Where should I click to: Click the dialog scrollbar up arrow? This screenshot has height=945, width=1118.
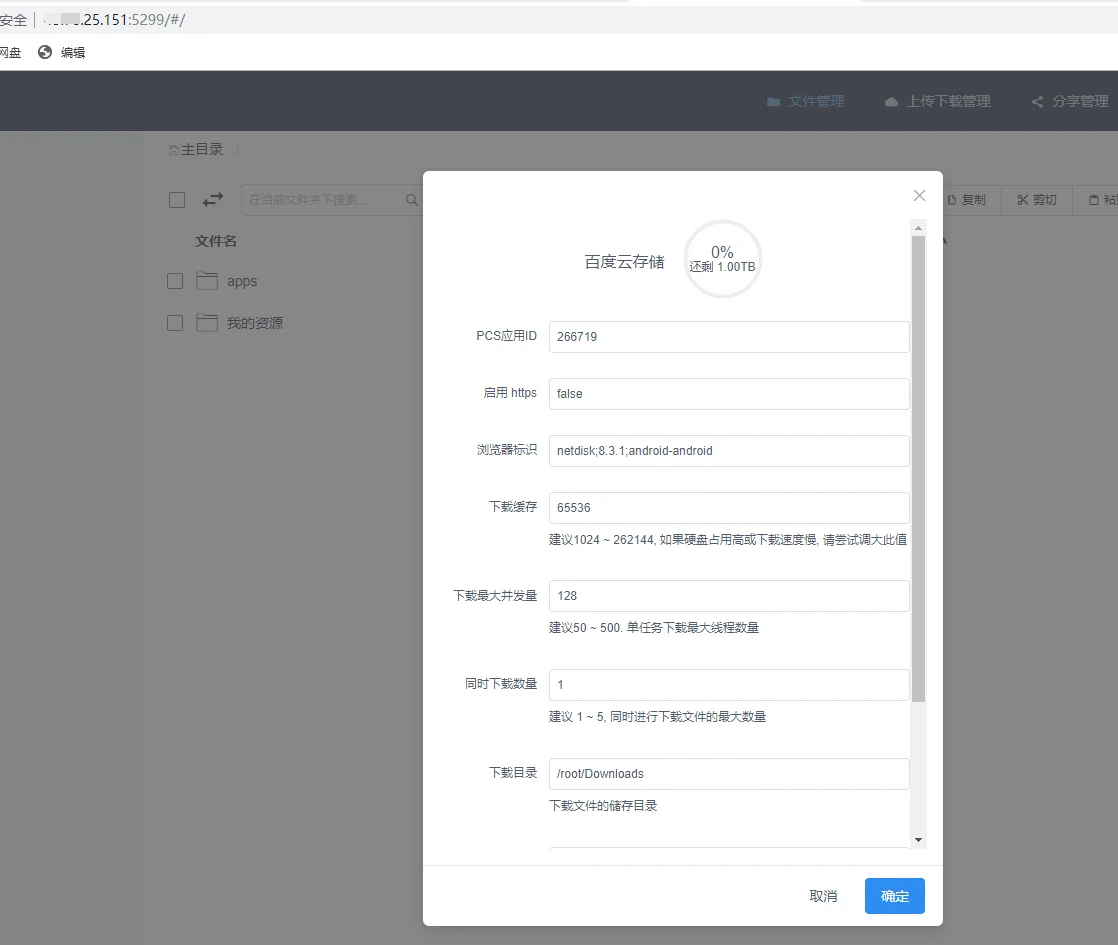[918, 228]
